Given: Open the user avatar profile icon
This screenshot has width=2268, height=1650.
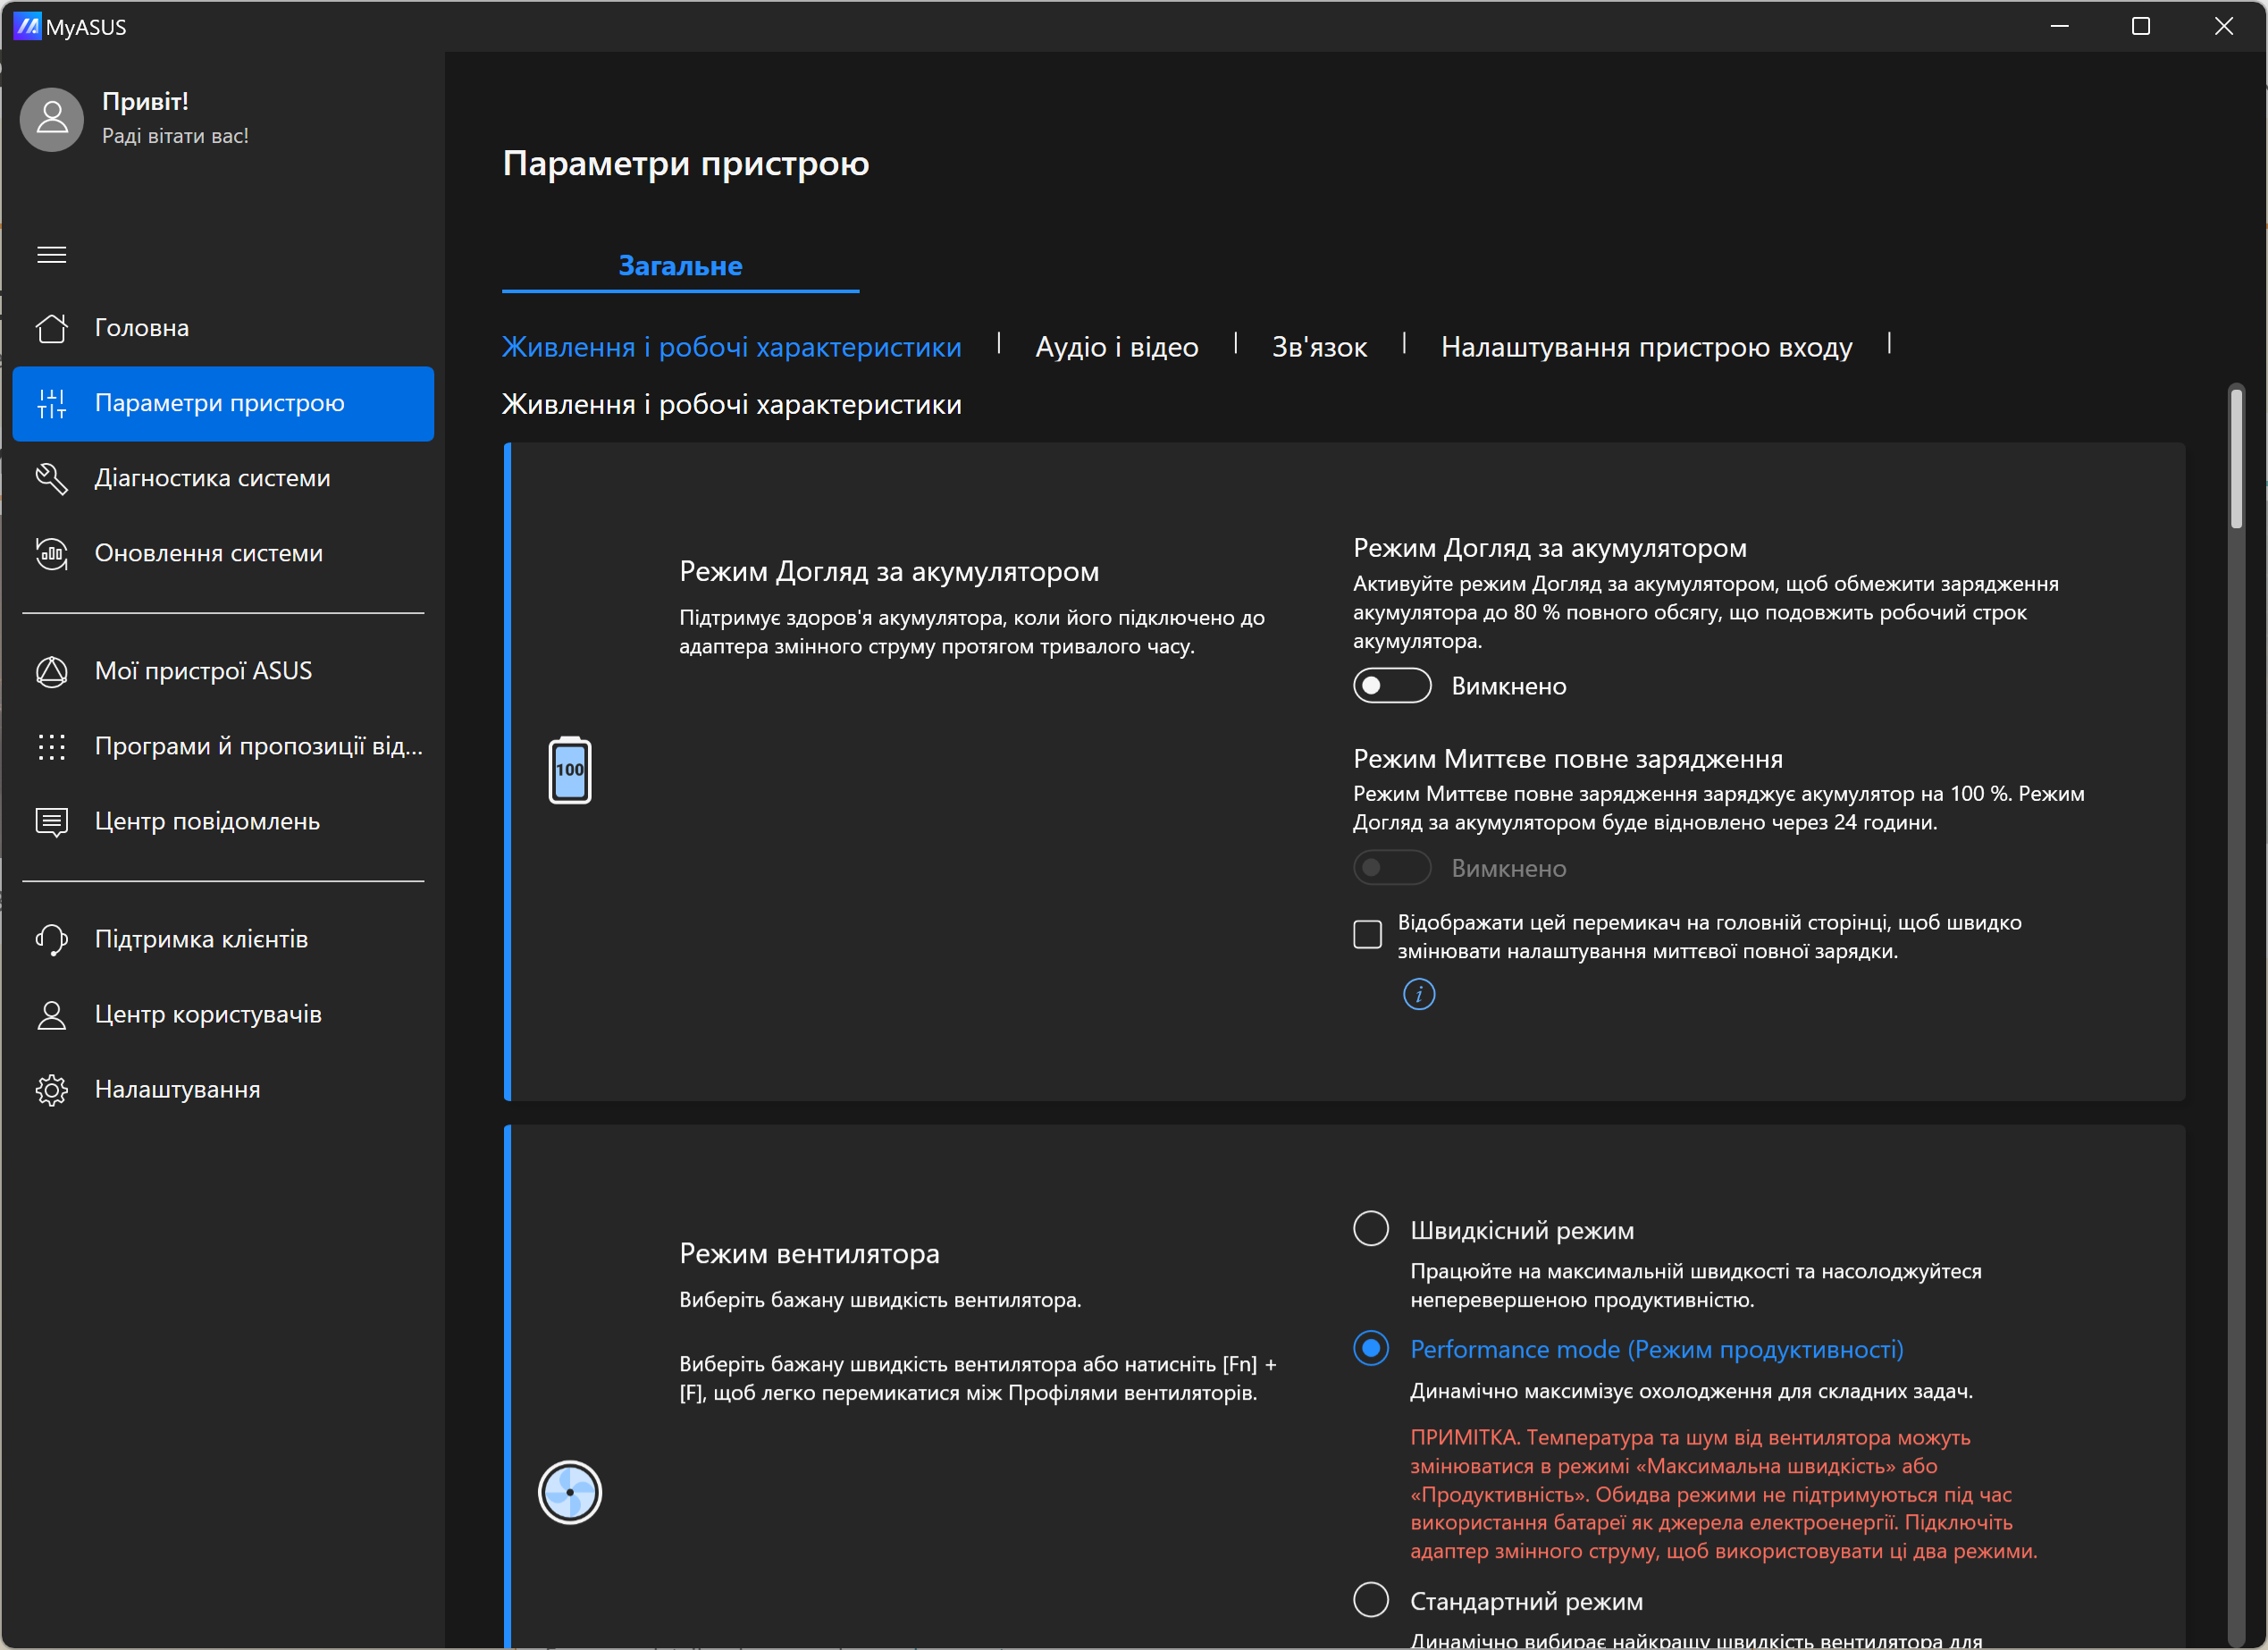Looking at the screenshot, I should tap(52, 119).
